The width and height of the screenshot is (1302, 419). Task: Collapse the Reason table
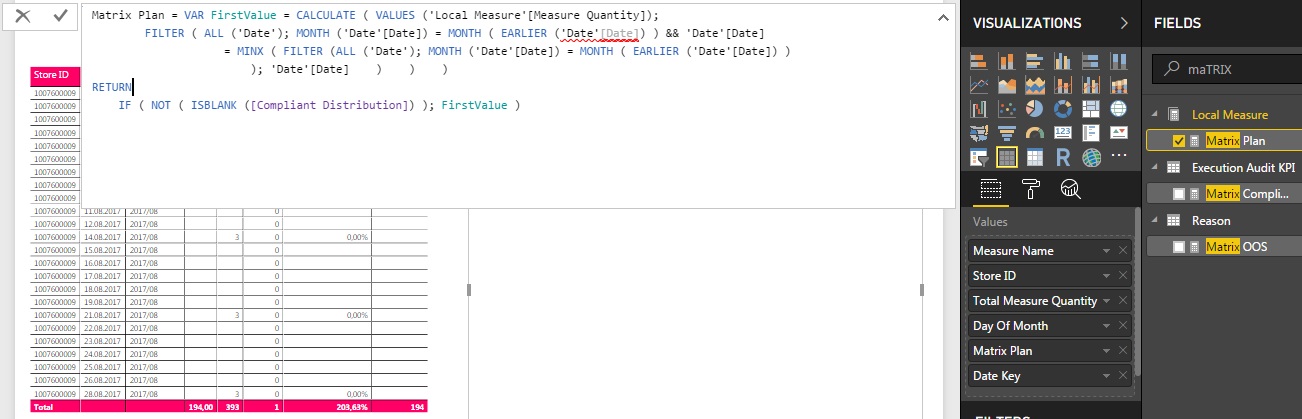click(x=1154, y=220)
